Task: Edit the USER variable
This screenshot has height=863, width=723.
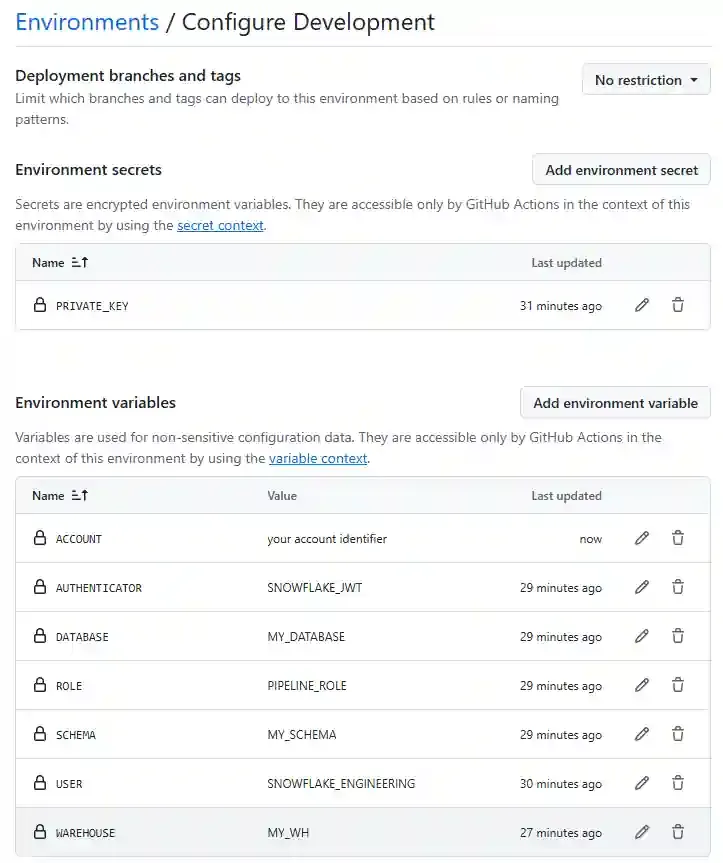Action: [641, 783]
